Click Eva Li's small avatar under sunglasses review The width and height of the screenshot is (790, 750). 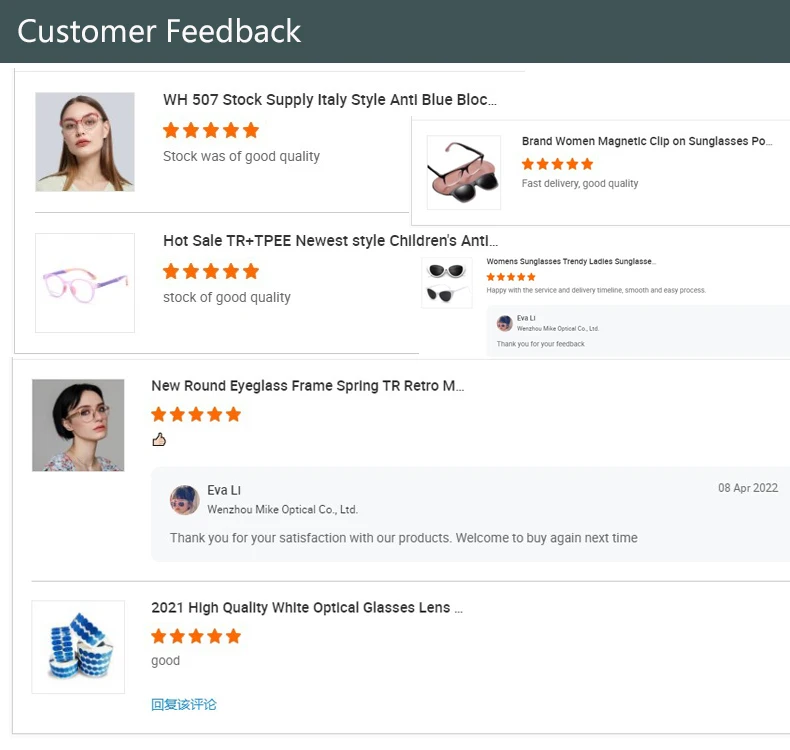pos(504,323)
